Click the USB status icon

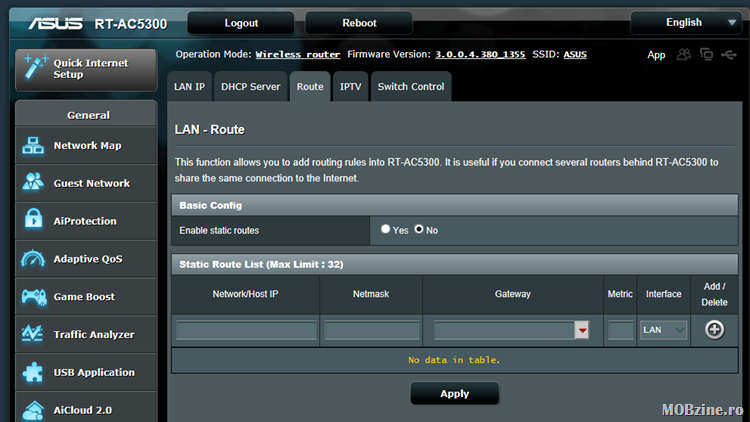[729, 55]
